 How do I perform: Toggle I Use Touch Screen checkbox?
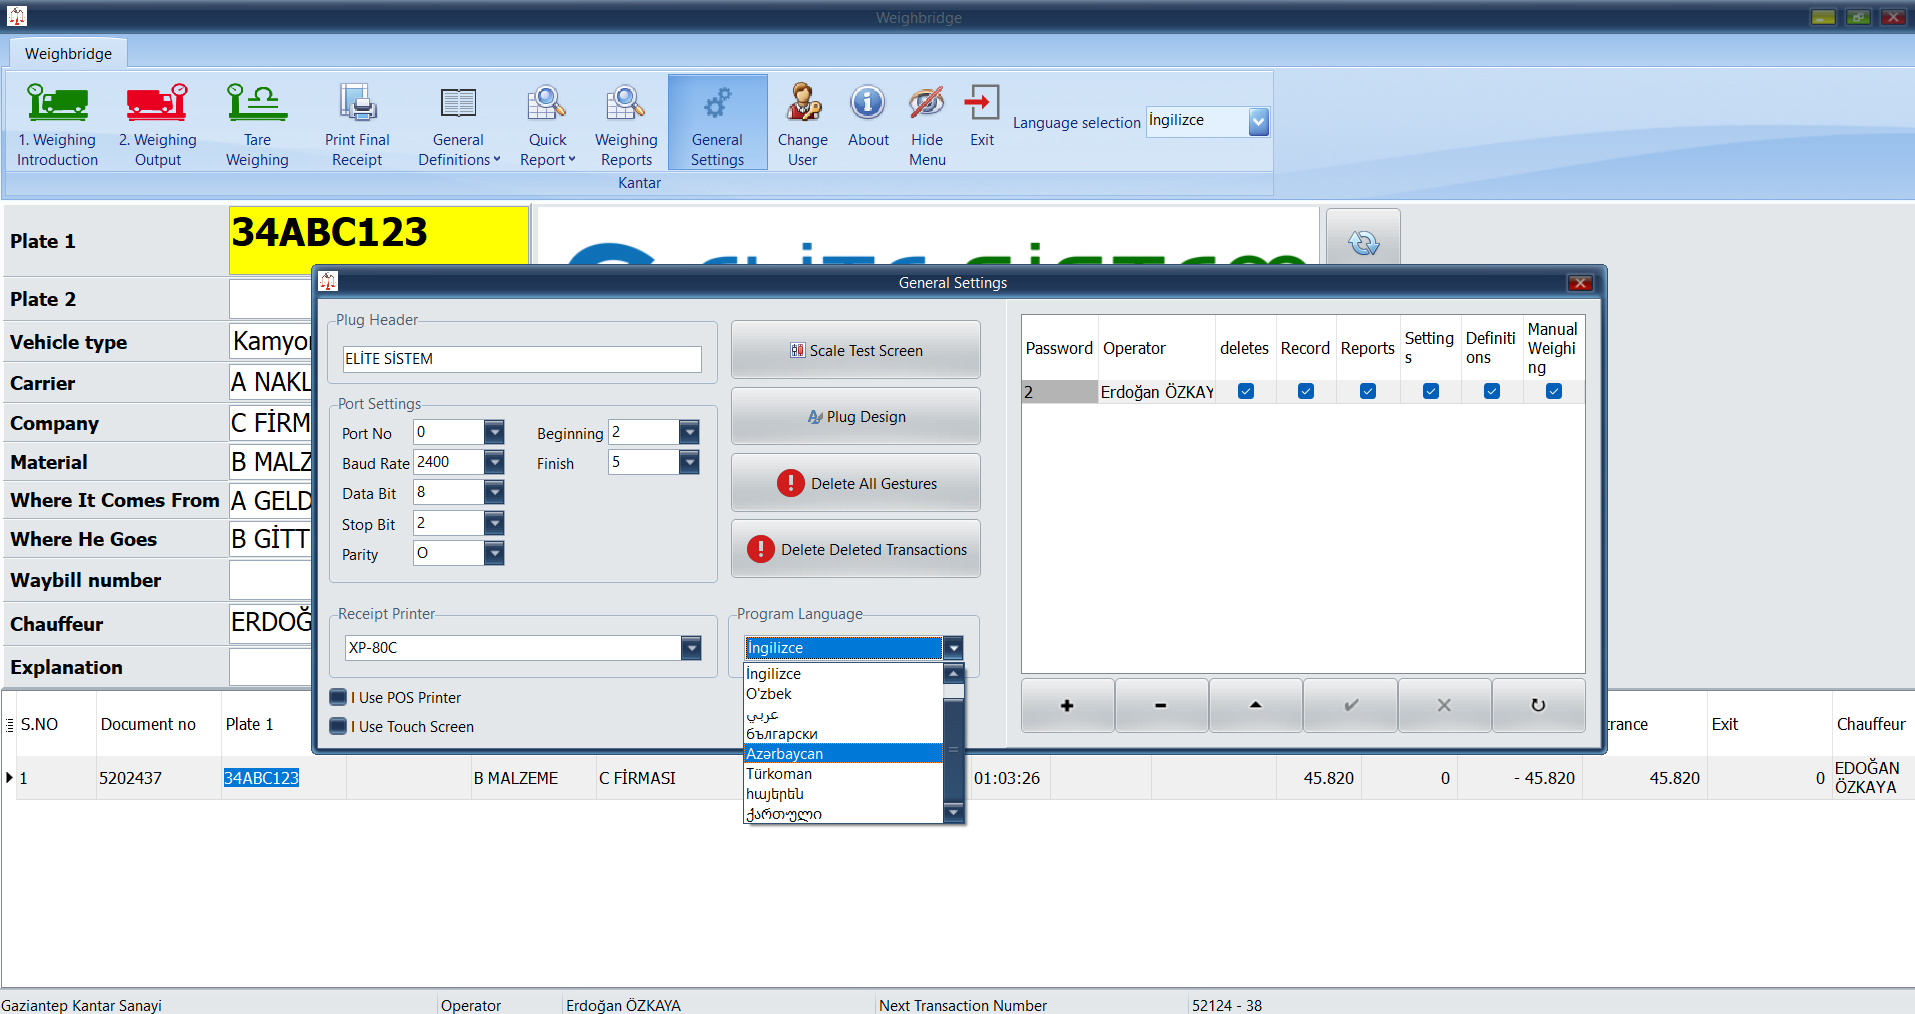click(339, 726)
